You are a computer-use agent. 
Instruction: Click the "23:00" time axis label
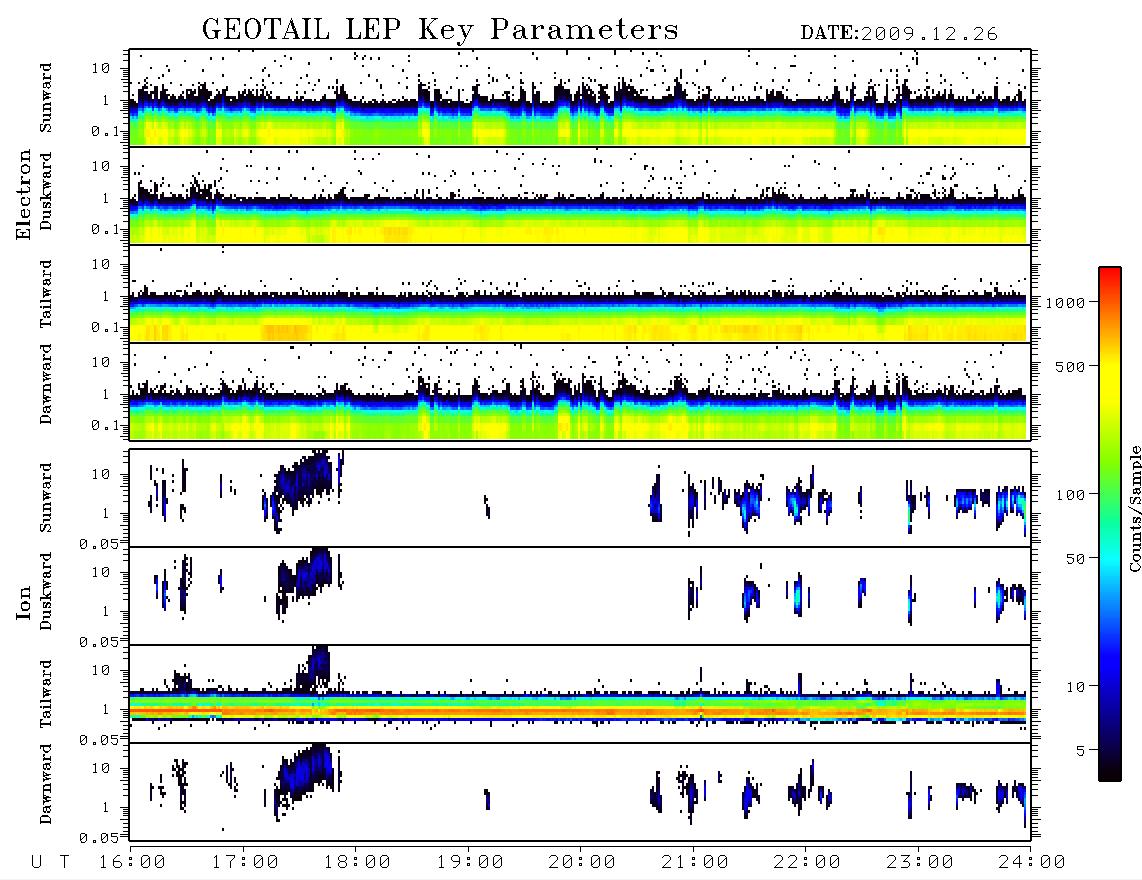point(920,862)
